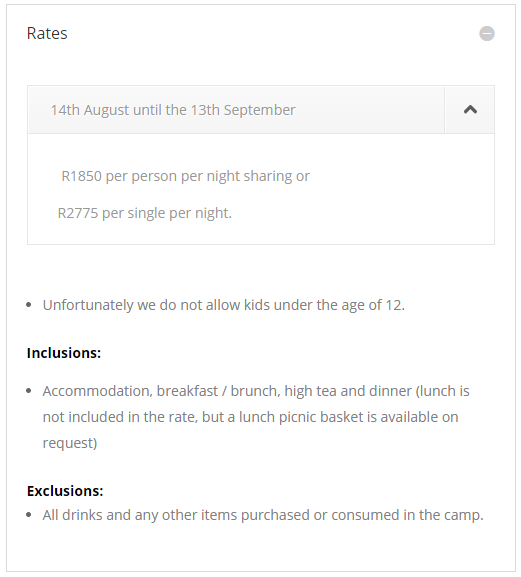Image resolution: width=521 pixels, height=577 pixels.
Task: Collapse the Rates section with minus icon
Action: click(x=486, y=33)
